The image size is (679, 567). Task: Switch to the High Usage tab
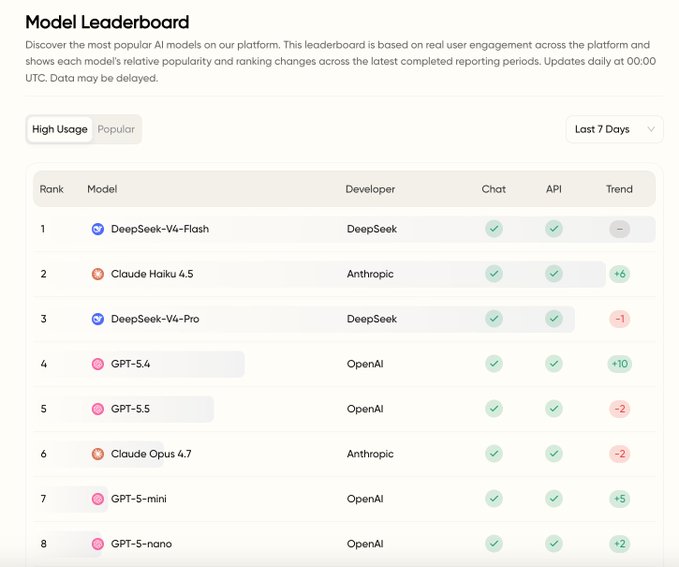coord(60,129)
